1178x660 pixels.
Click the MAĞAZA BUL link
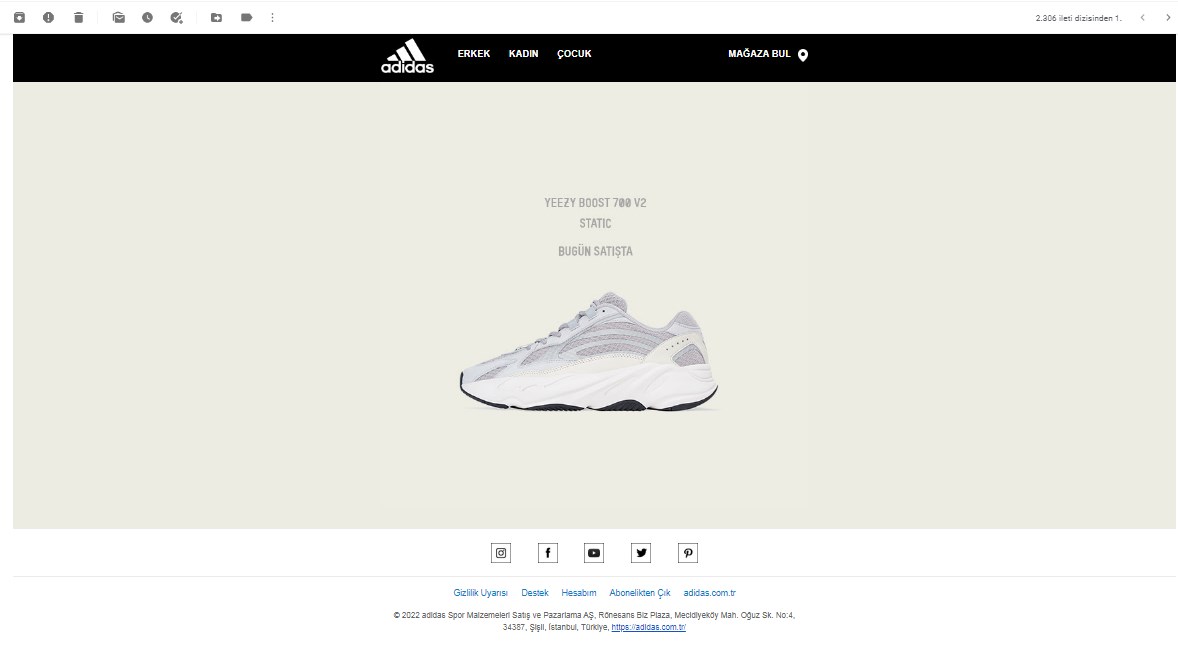click(759, 53)
